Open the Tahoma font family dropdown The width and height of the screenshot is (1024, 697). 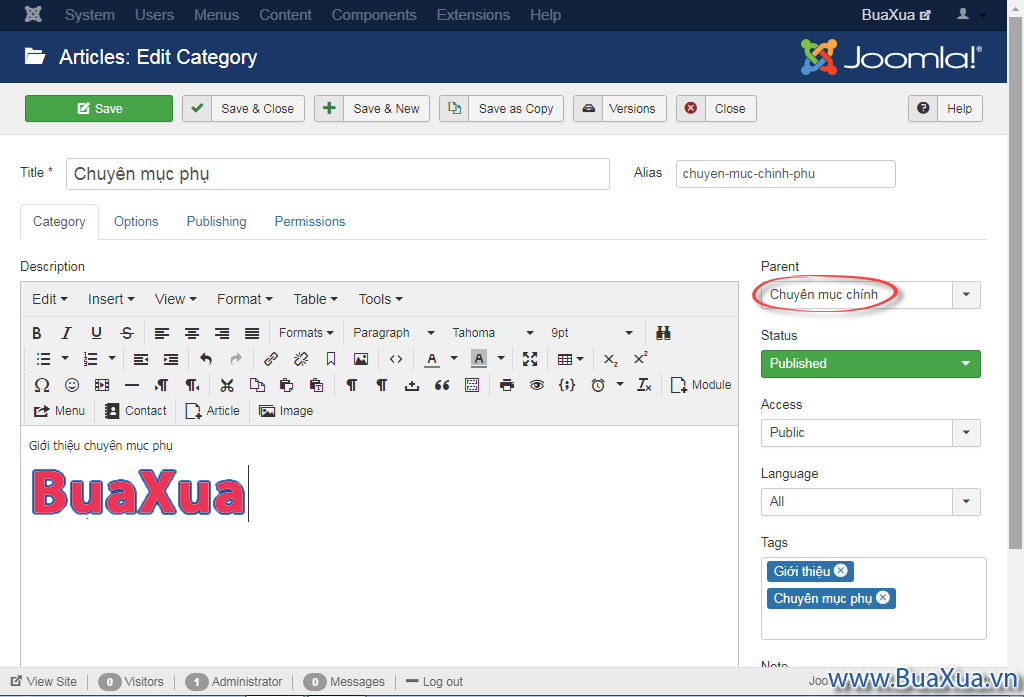493,333
